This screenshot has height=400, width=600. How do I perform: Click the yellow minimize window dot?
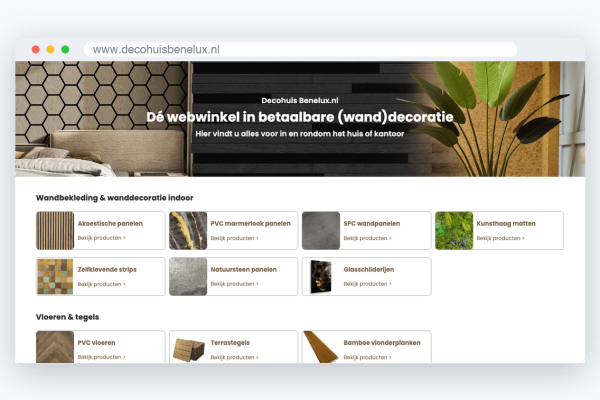click(x=51, y=49)
